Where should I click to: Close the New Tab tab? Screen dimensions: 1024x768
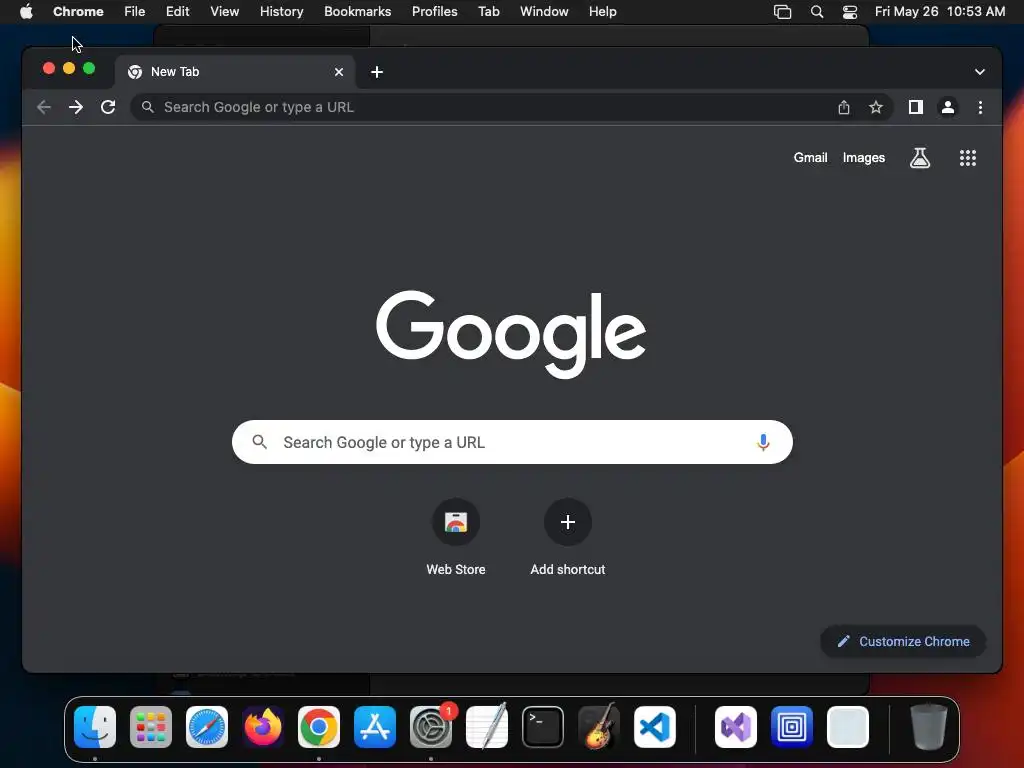pos(338,72)
